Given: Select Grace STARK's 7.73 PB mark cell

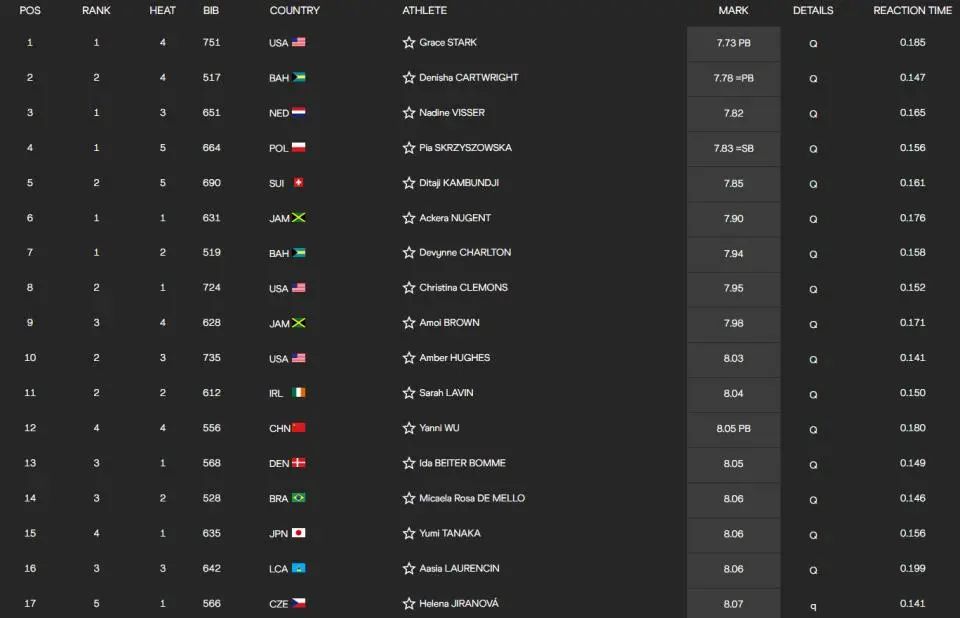Looking at the screenshot, I should click(733, 43).
